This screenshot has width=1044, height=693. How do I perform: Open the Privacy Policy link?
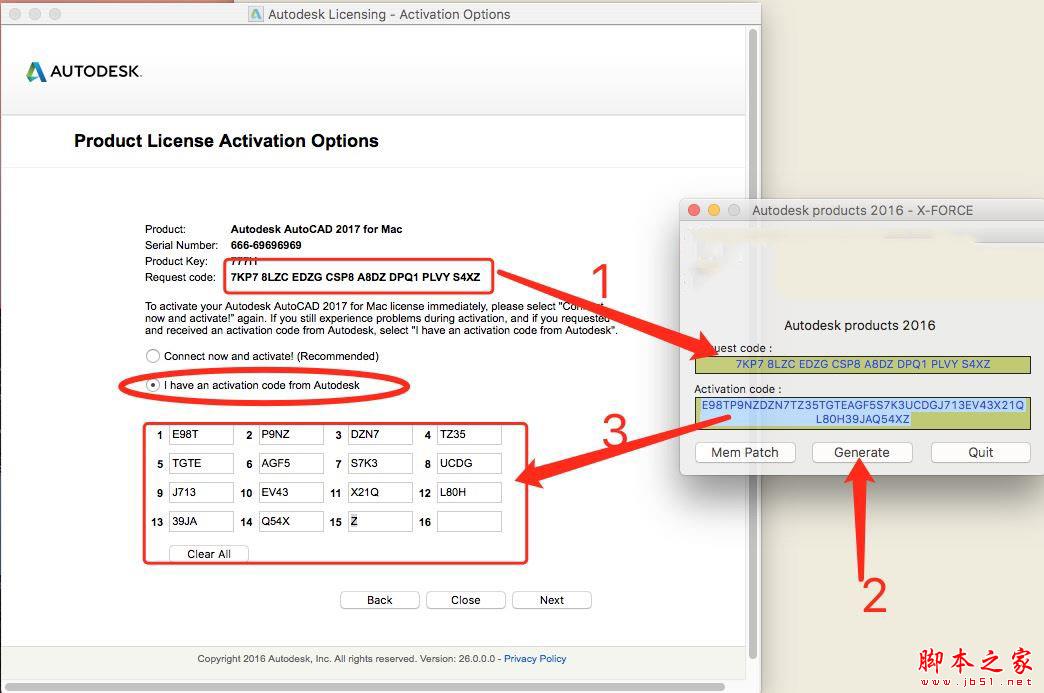[535, 658]
